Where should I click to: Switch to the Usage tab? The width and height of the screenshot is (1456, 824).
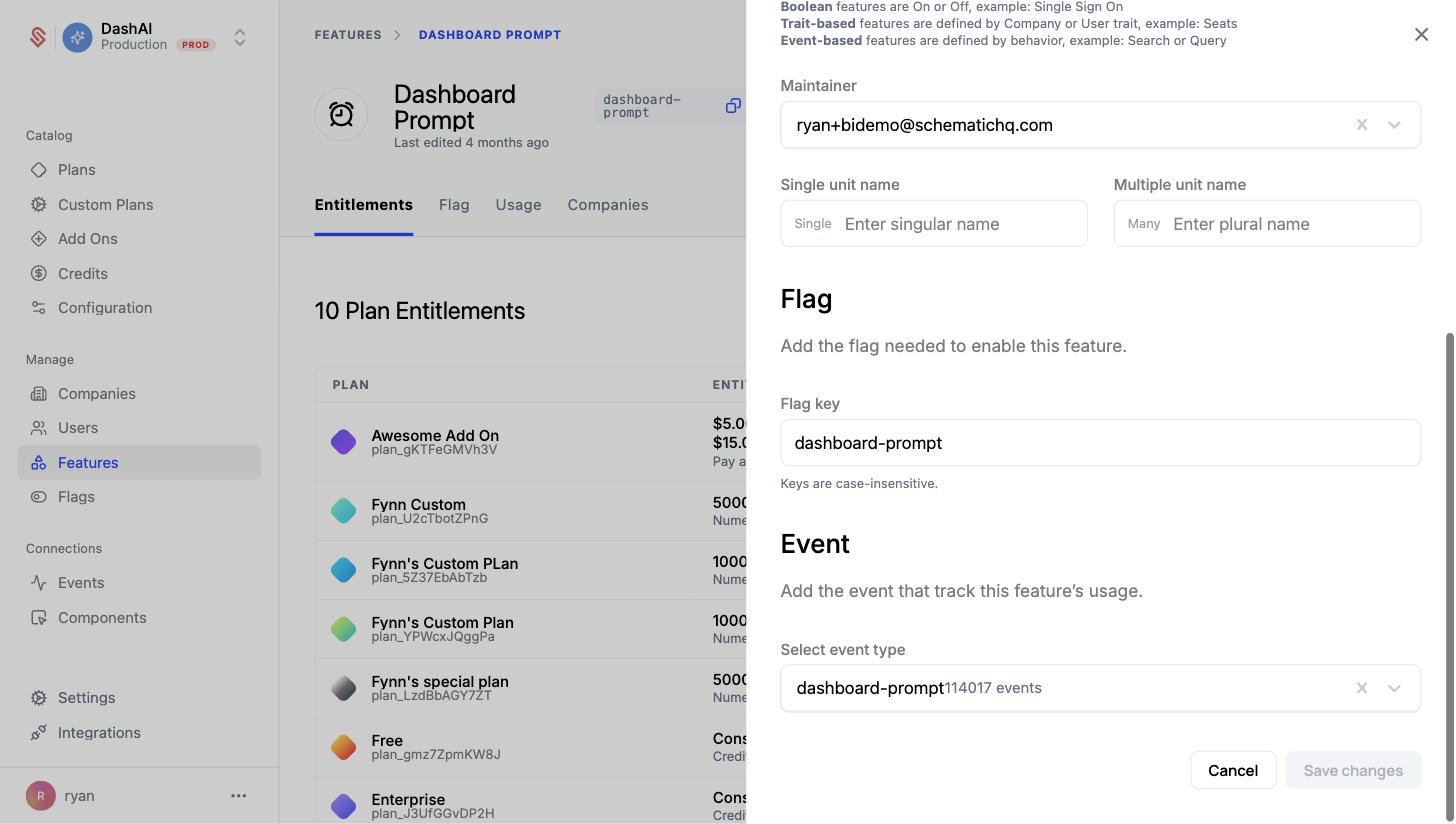pos(518,205)
